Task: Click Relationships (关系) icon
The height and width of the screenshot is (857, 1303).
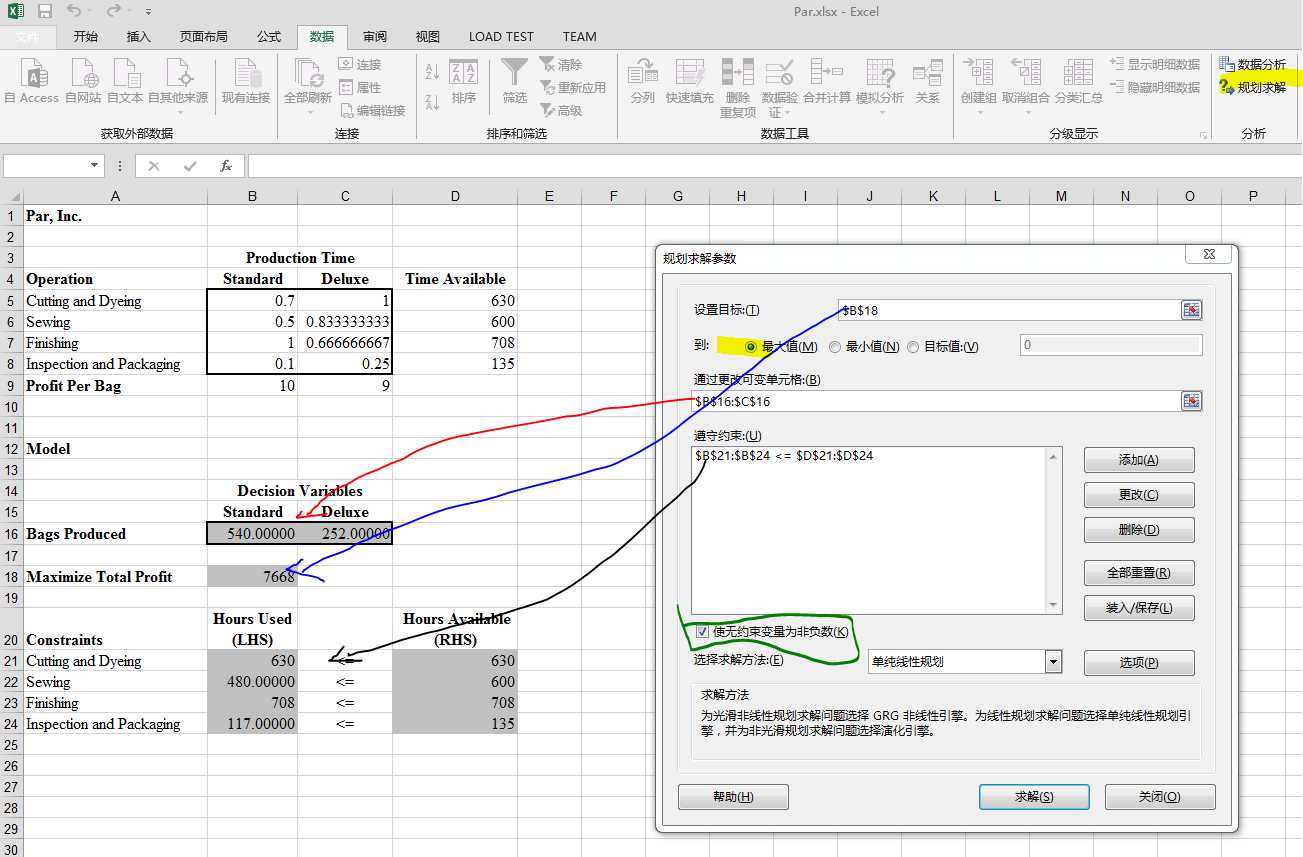Action: (x=928, y=82)
